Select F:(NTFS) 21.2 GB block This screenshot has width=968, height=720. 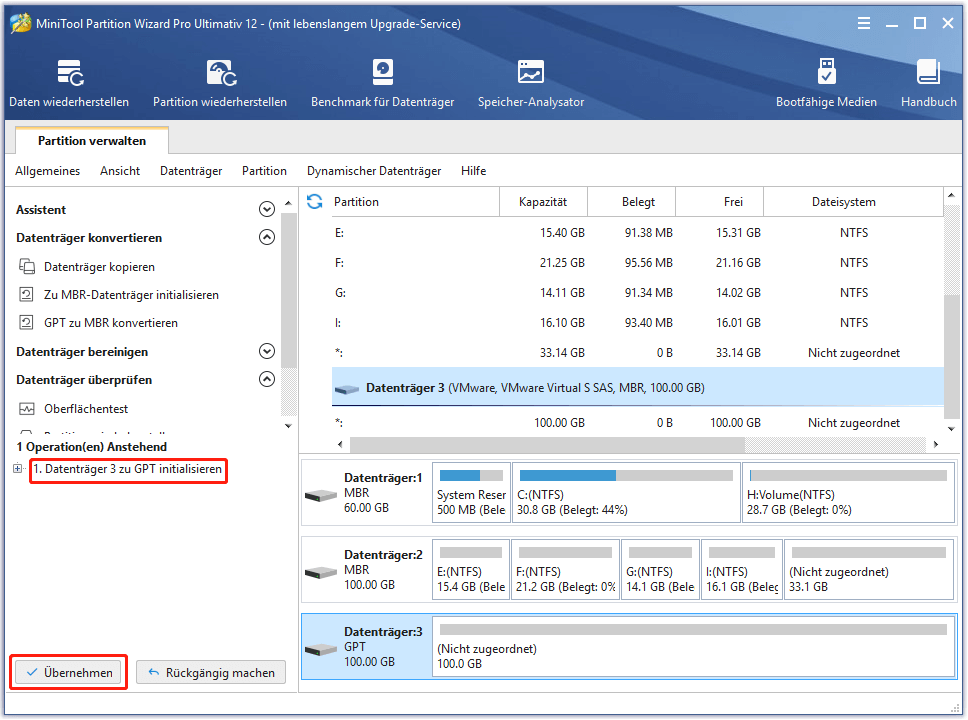click(565, 570)
